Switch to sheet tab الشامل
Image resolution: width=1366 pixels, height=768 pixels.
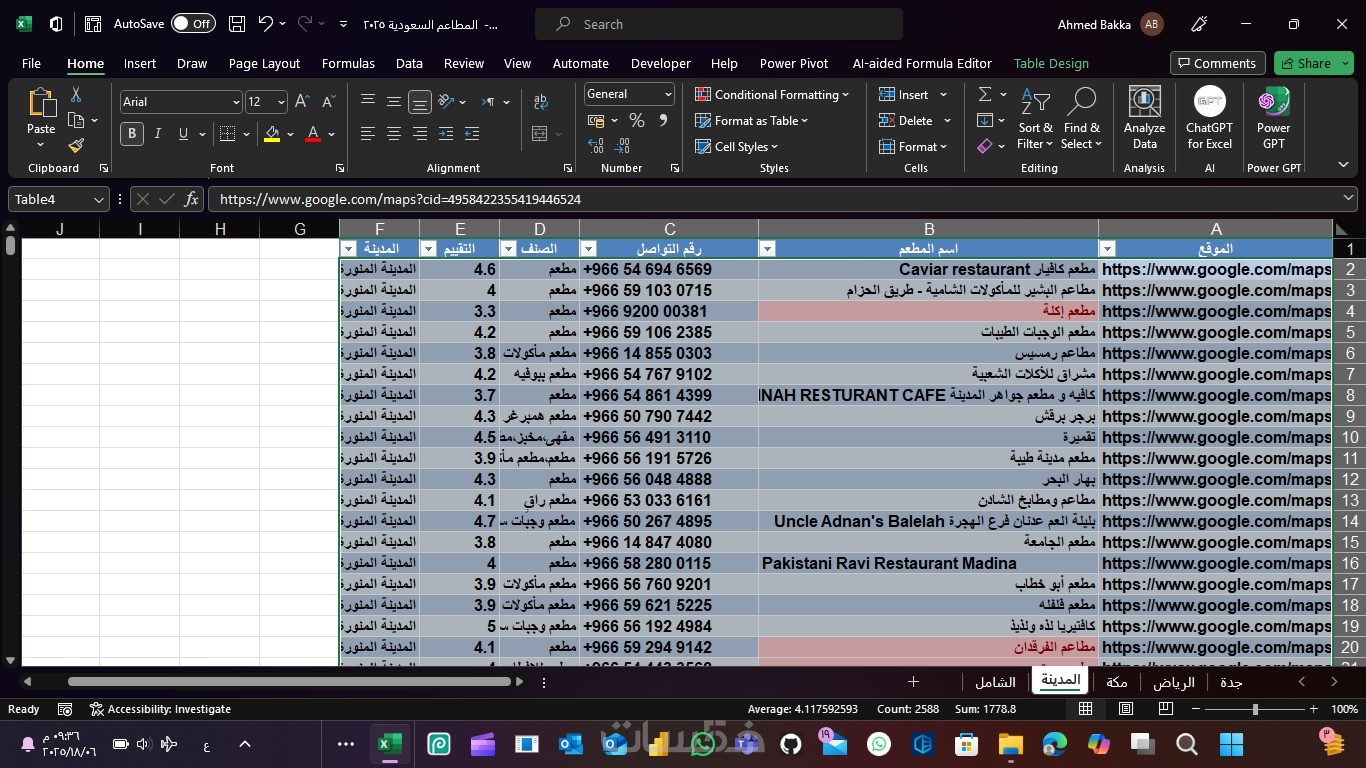(995, 682)
